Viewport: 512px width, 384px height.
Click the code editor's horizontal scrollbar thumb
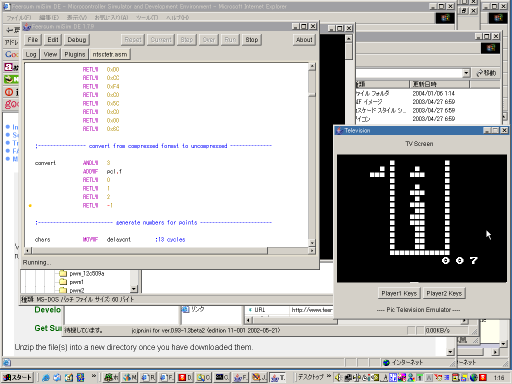150,250
